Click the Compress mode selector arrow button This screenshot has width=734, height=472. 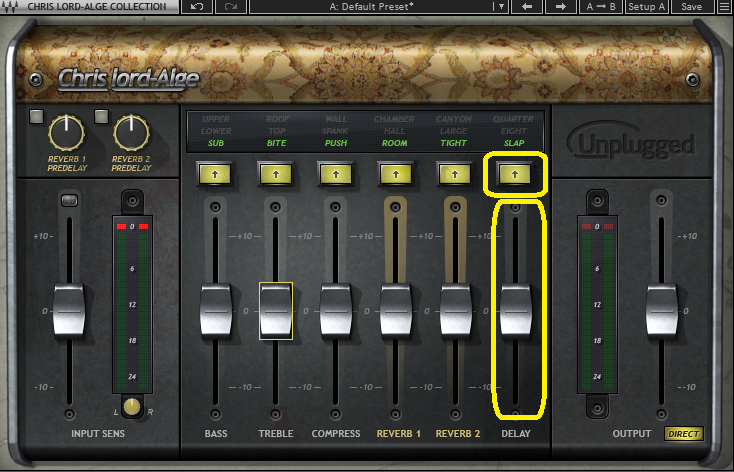[x=336, y=174]
